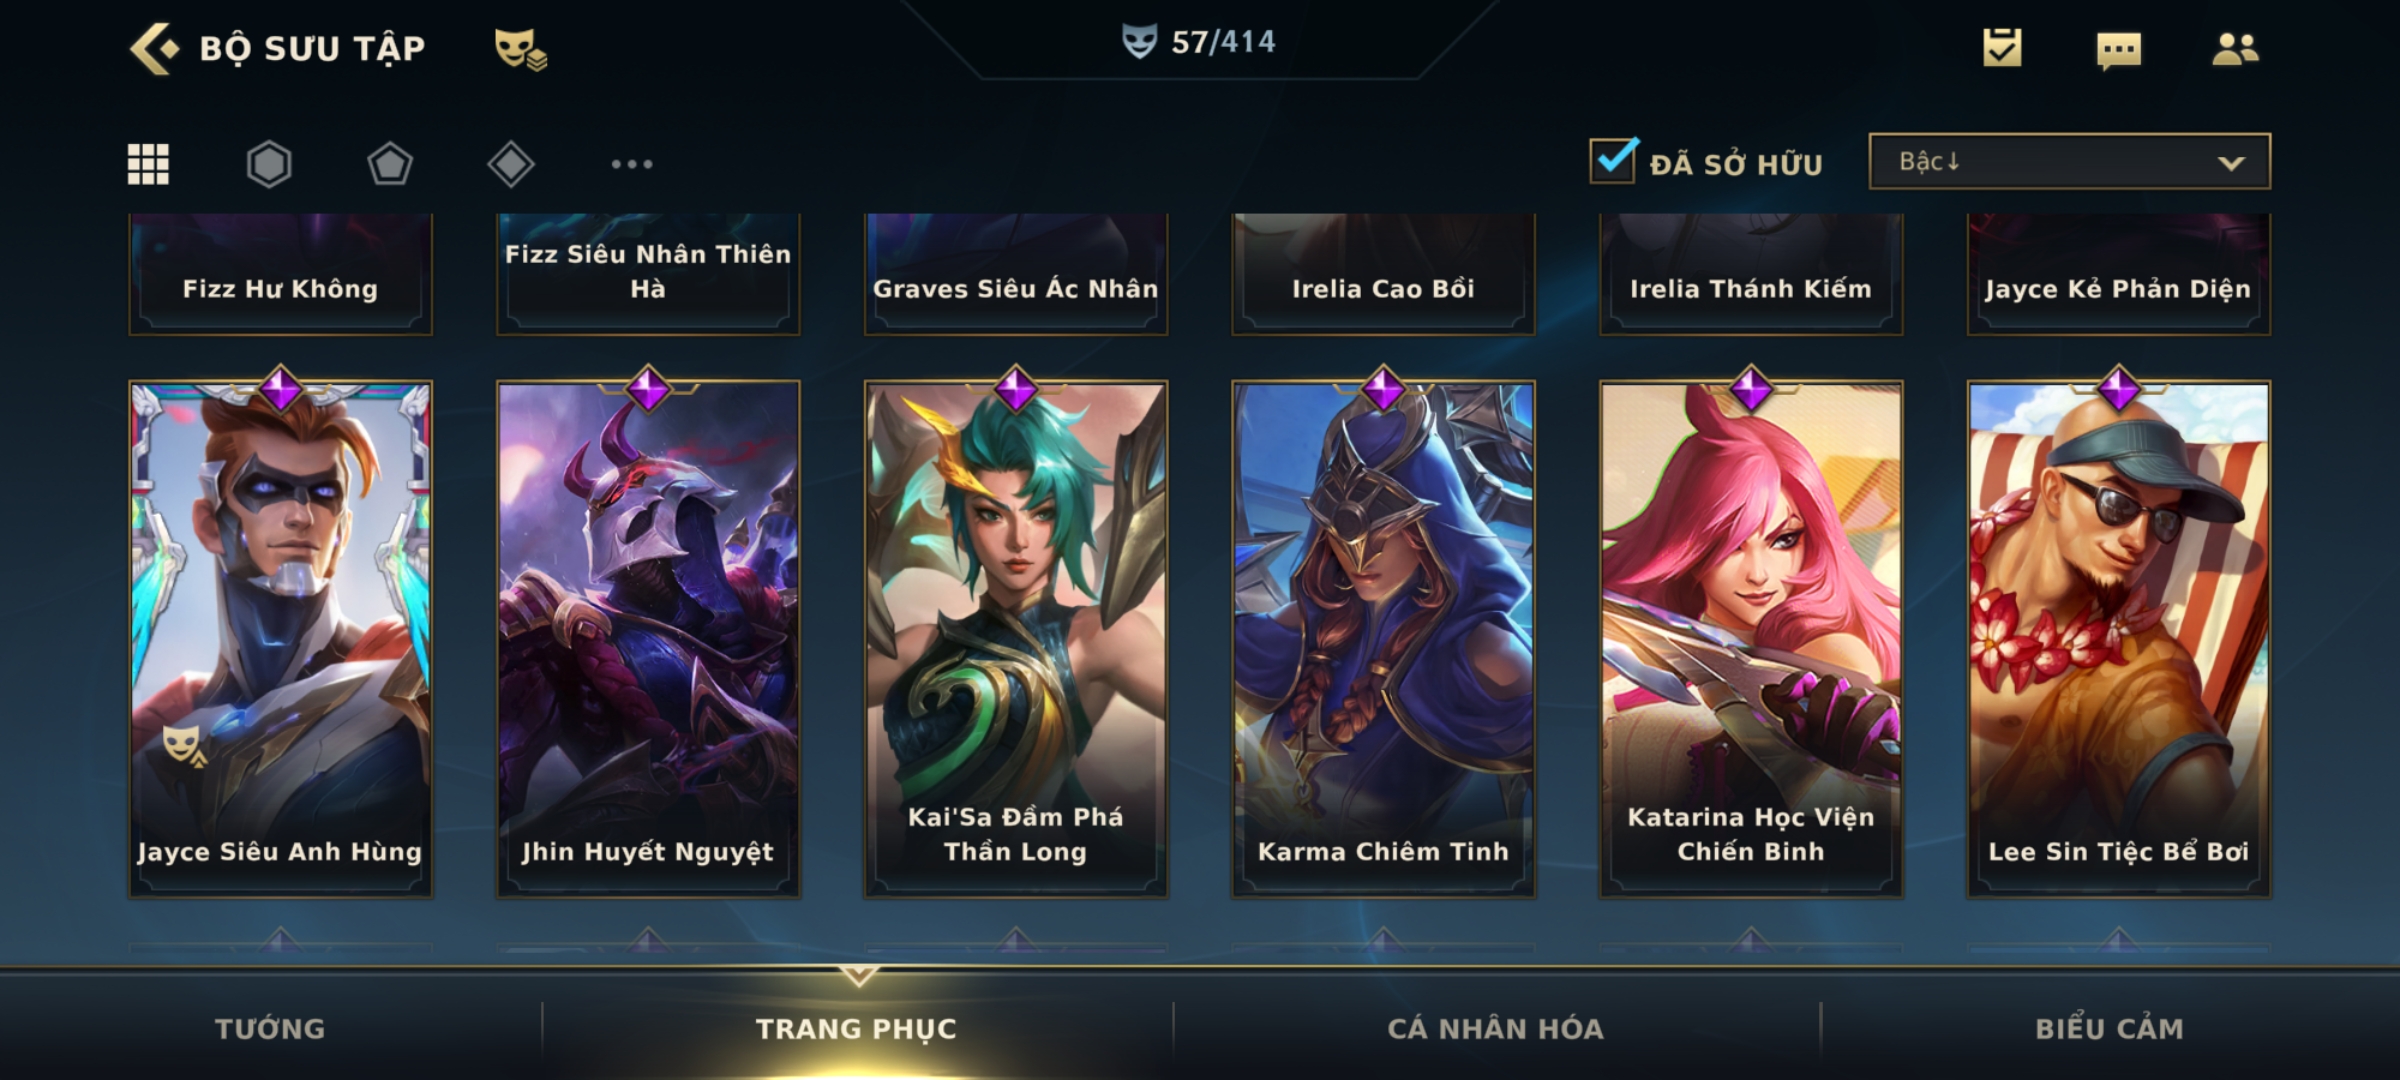The width and height of the screenshot is (2400, 1080).
Task: Select the all-skins grid filter icon
Action: pos(148,164)
